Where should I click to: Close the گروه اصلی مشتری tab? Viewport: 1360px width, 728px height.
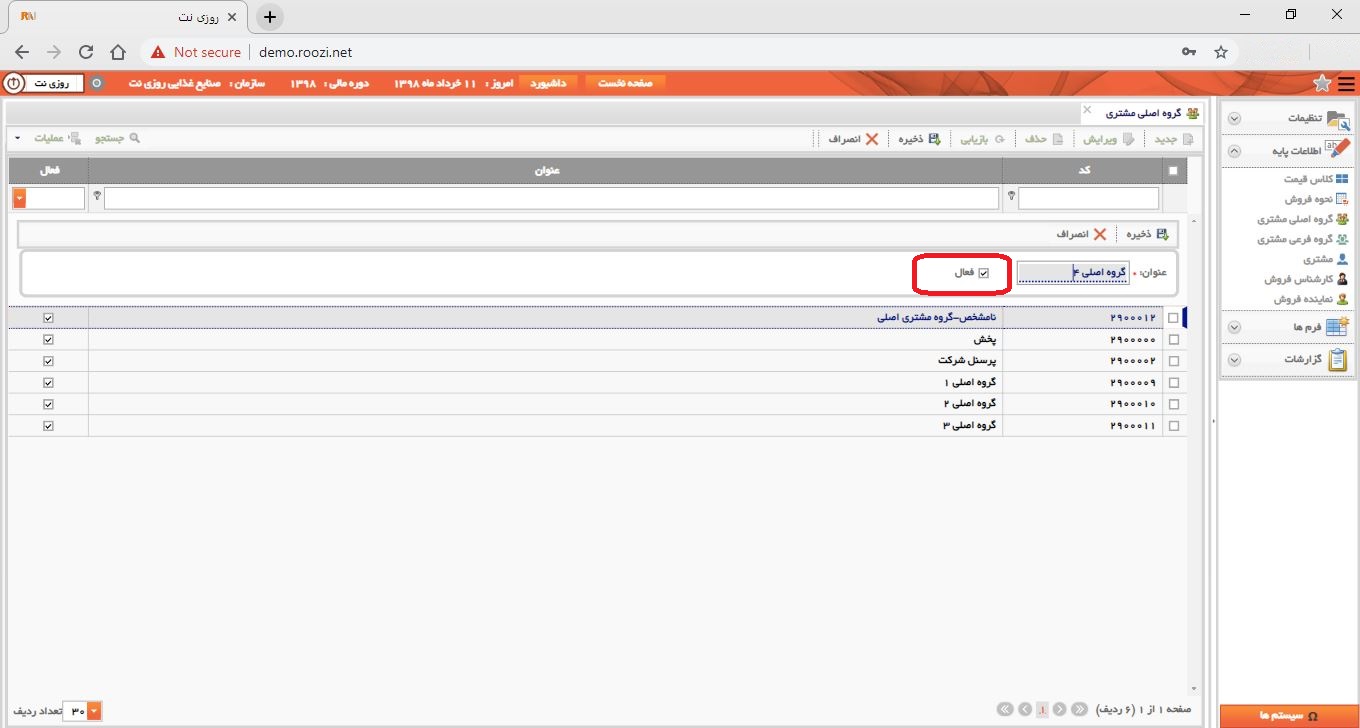[x=1087, y=110]
